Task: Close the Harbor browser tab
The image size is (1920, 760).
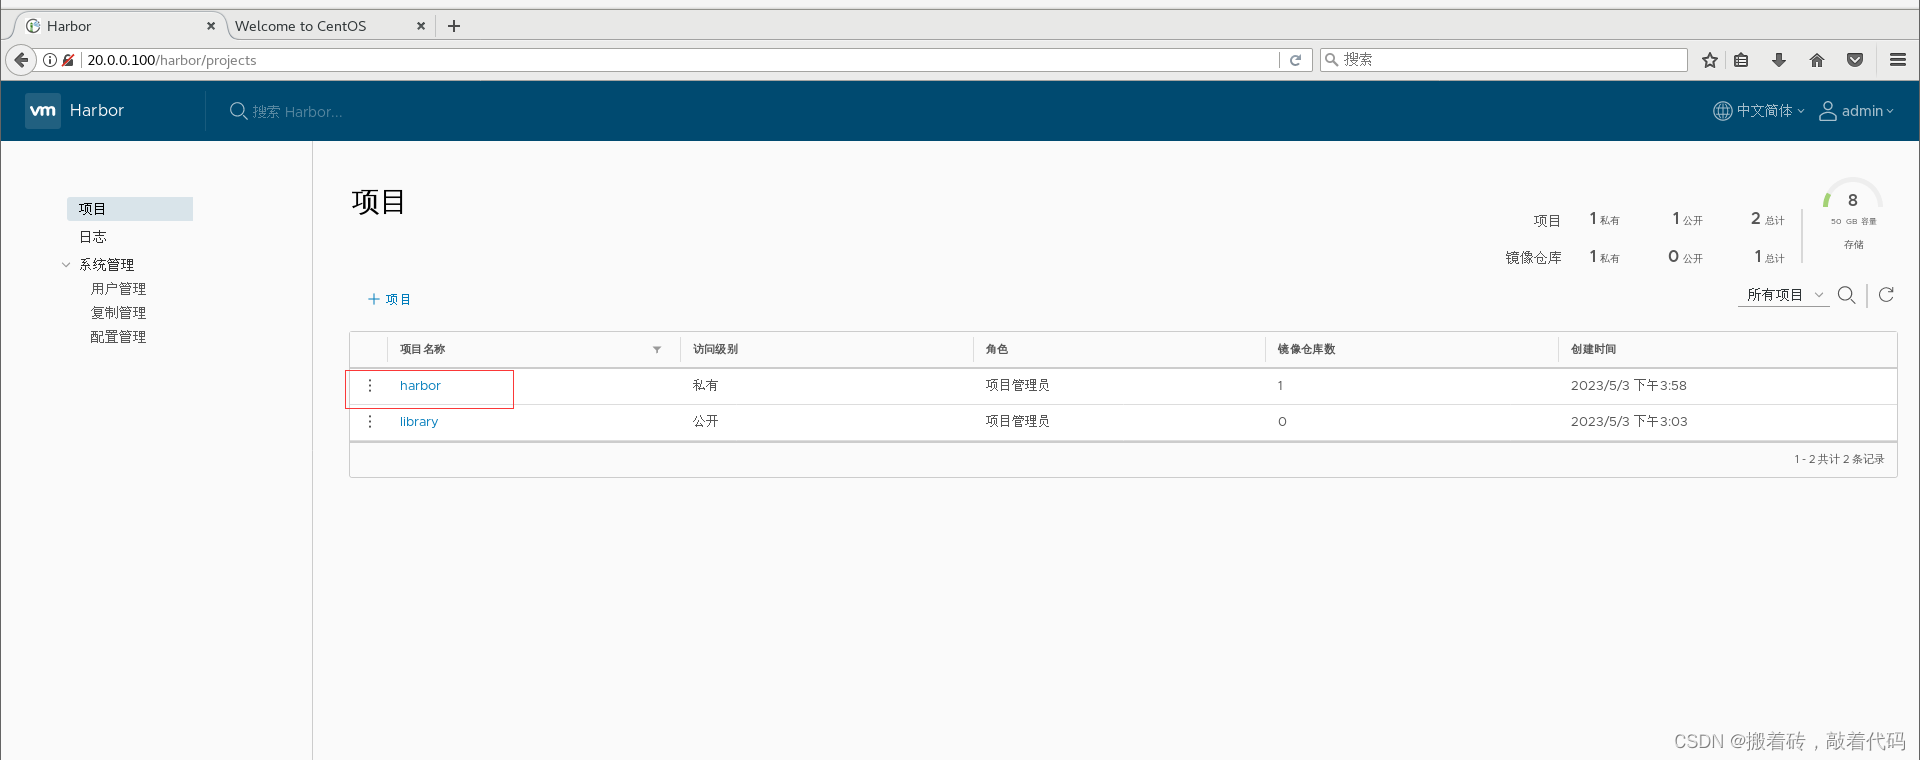Action: point(211,26)
